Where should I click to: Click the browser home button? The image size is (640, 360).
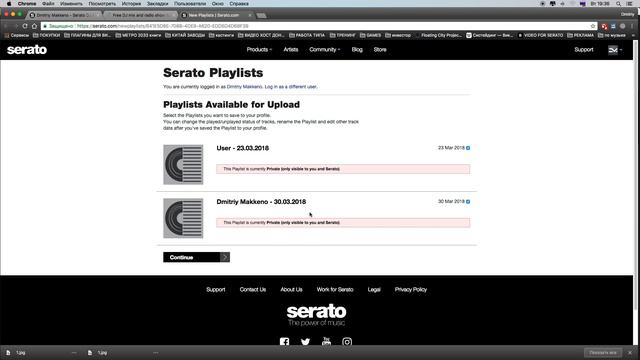click(34, 26)
